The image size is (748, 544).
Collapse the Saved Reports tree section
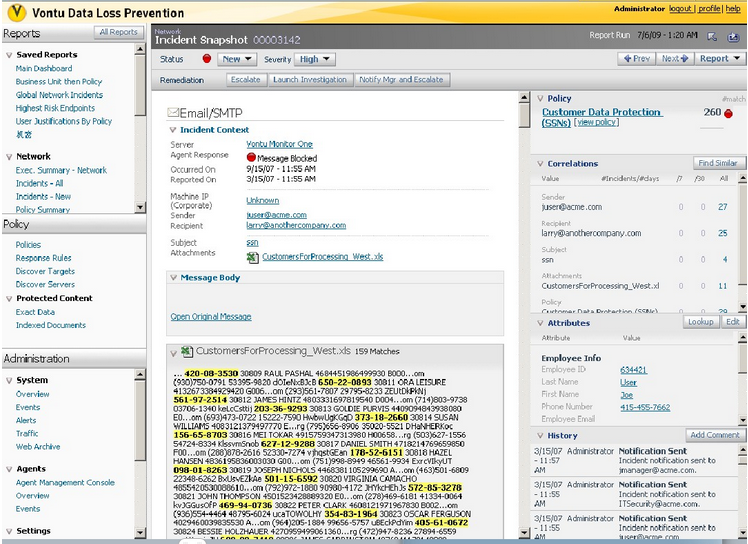pyautogui.click(x=7, y=54)
